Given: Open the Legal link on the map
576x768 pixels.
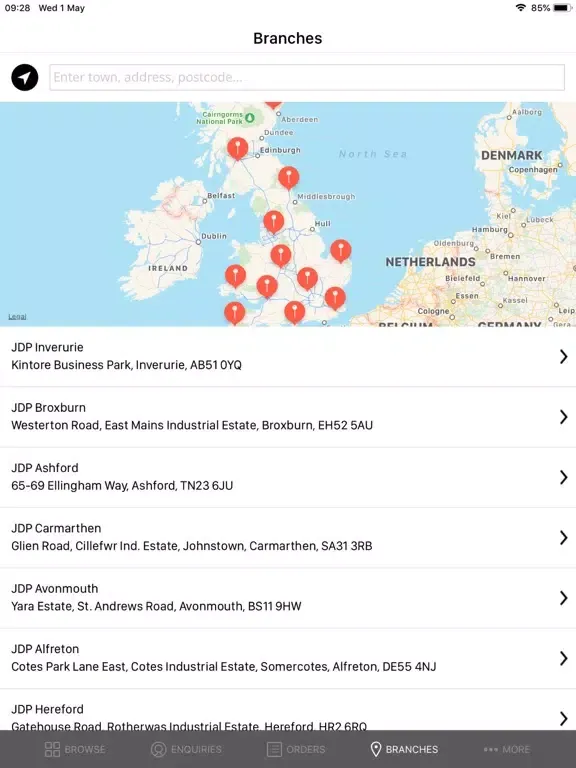Looking at the screenshot, I should (x=17, y=317).
